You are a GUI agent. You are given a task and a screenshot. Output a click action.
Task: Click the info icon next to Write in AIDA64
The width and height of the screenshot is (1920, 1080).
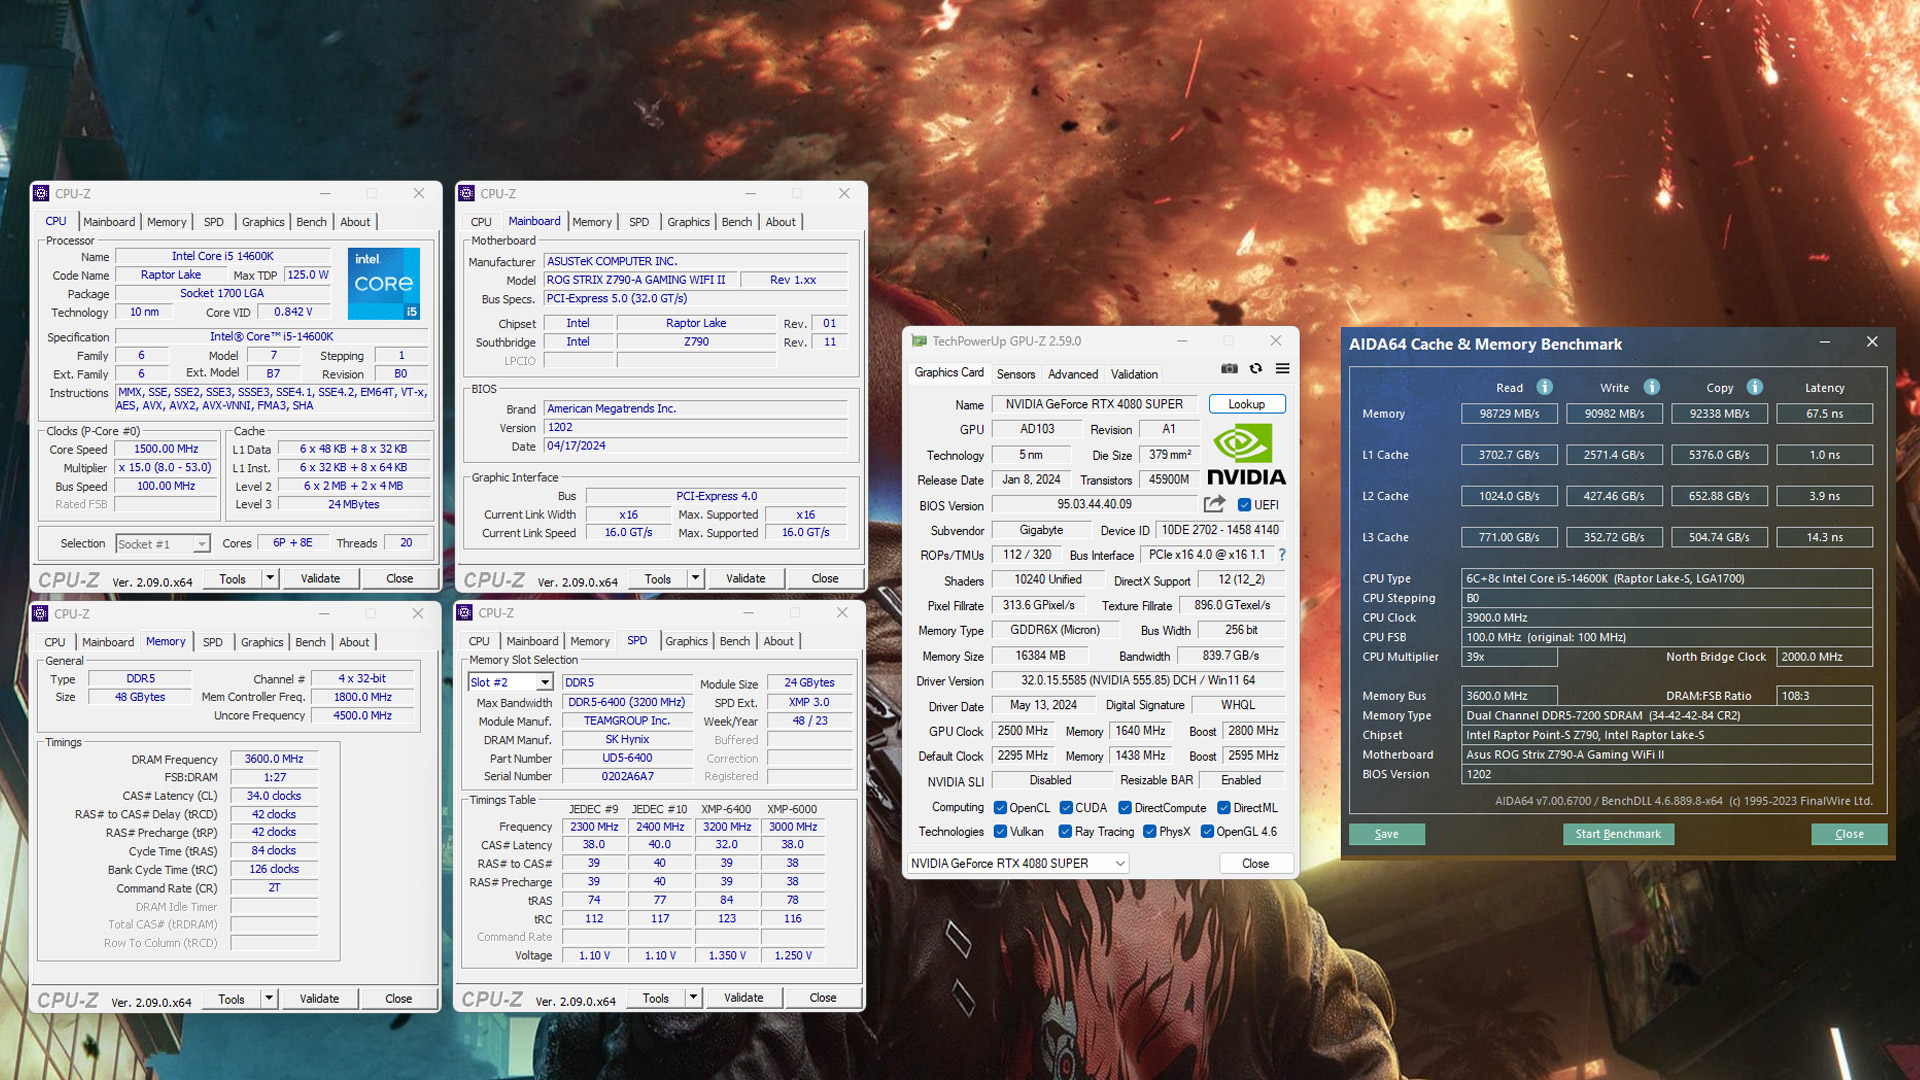1652,387
